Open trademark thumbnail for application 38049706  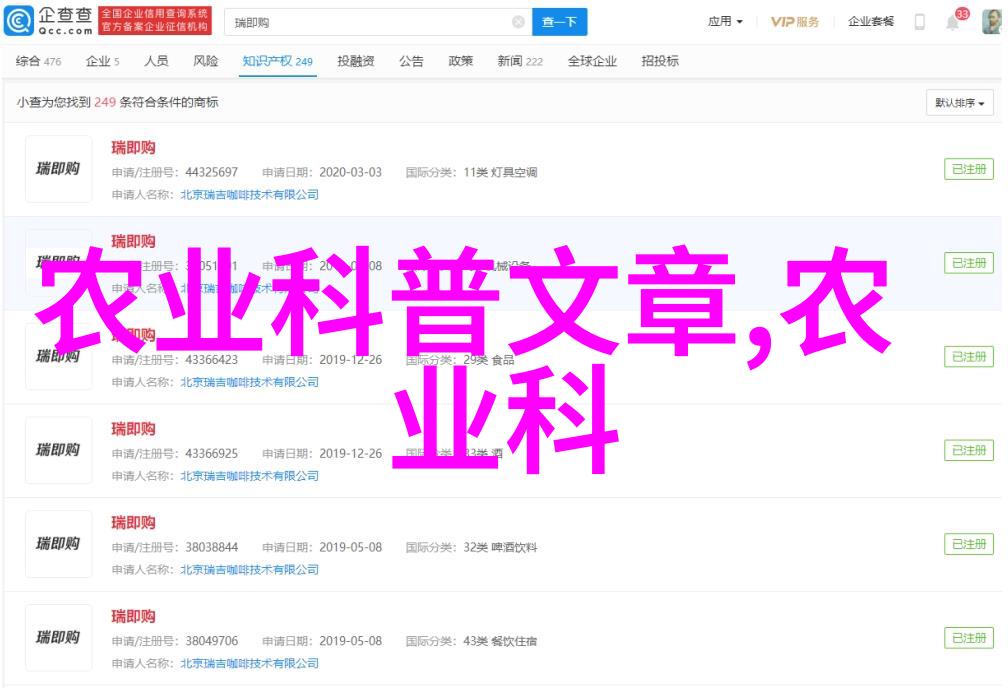(58, 638)
